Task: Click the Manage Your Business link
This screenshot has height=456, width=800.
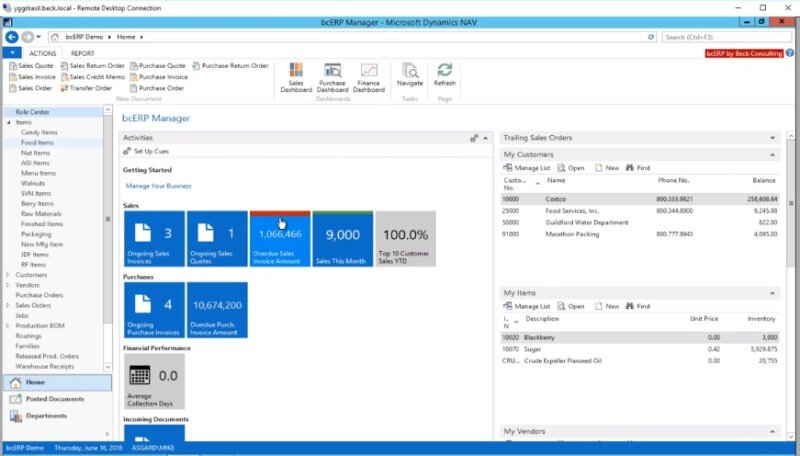Action: point(158,186)
